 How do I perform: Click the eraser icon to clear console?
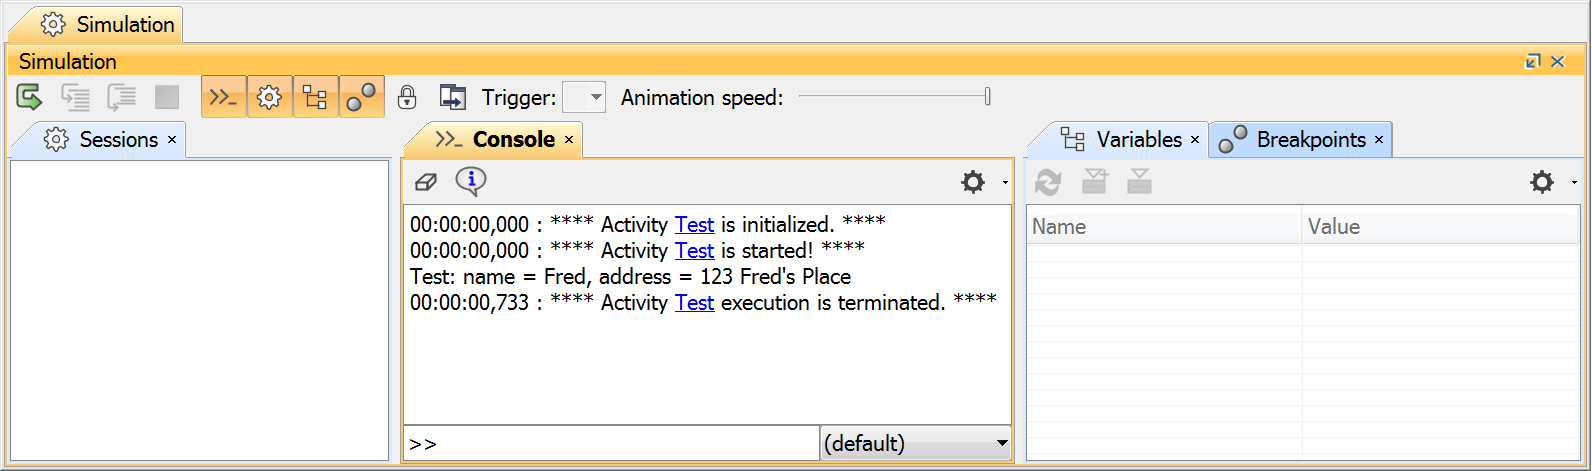pyautogui.click(x=426, y=181)
